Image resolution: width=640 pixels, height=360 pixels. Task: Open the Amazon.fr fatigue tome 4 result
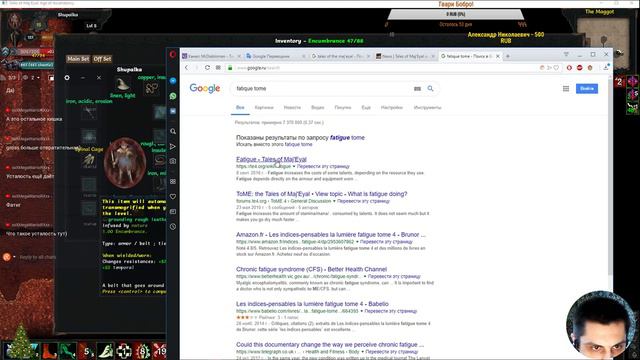[x=331, y=235]
